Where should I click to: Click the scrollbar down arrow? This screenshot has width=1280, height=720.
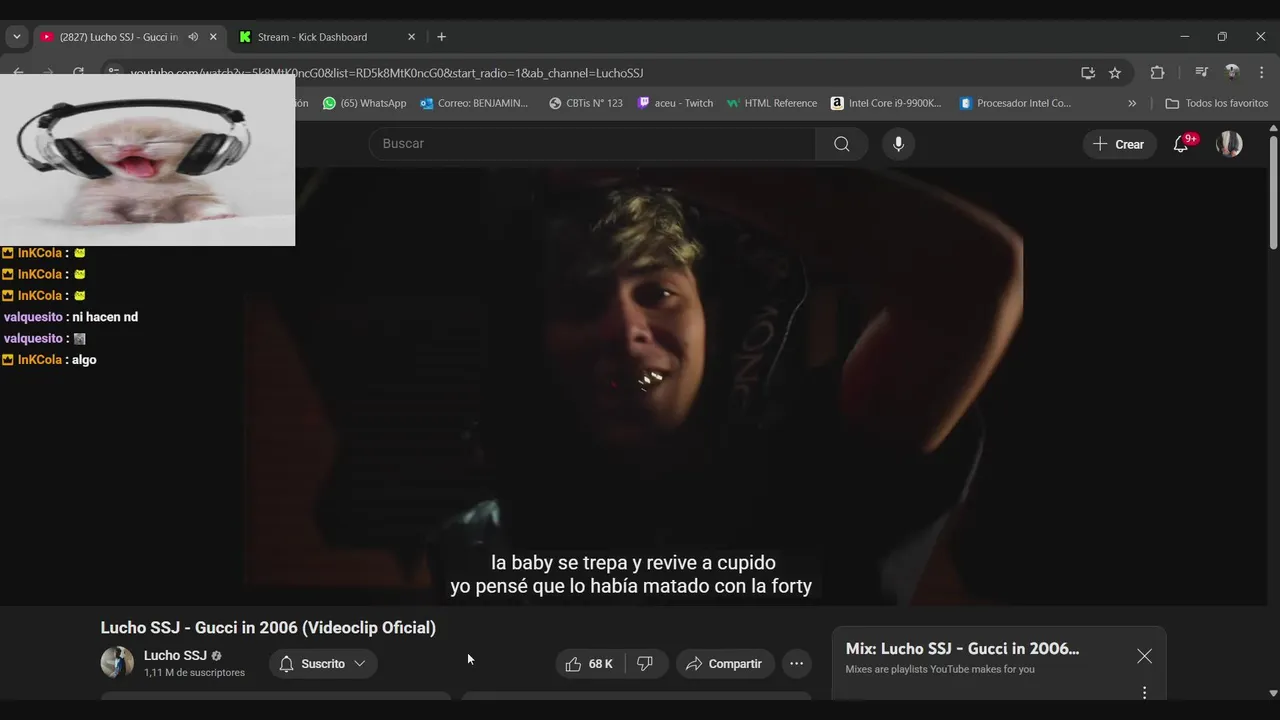point(1273,693)
